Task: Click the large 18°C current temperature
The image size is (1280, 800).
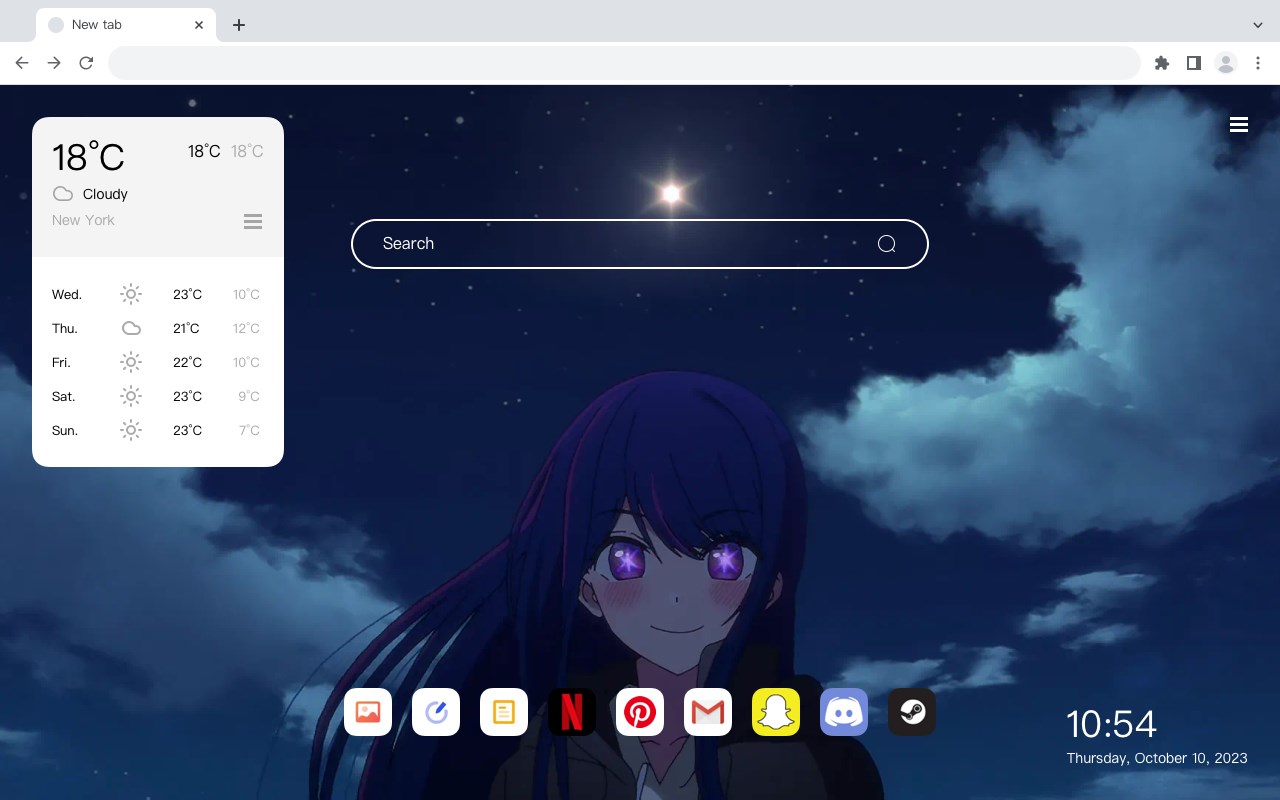Action: [x=88, y=157]
